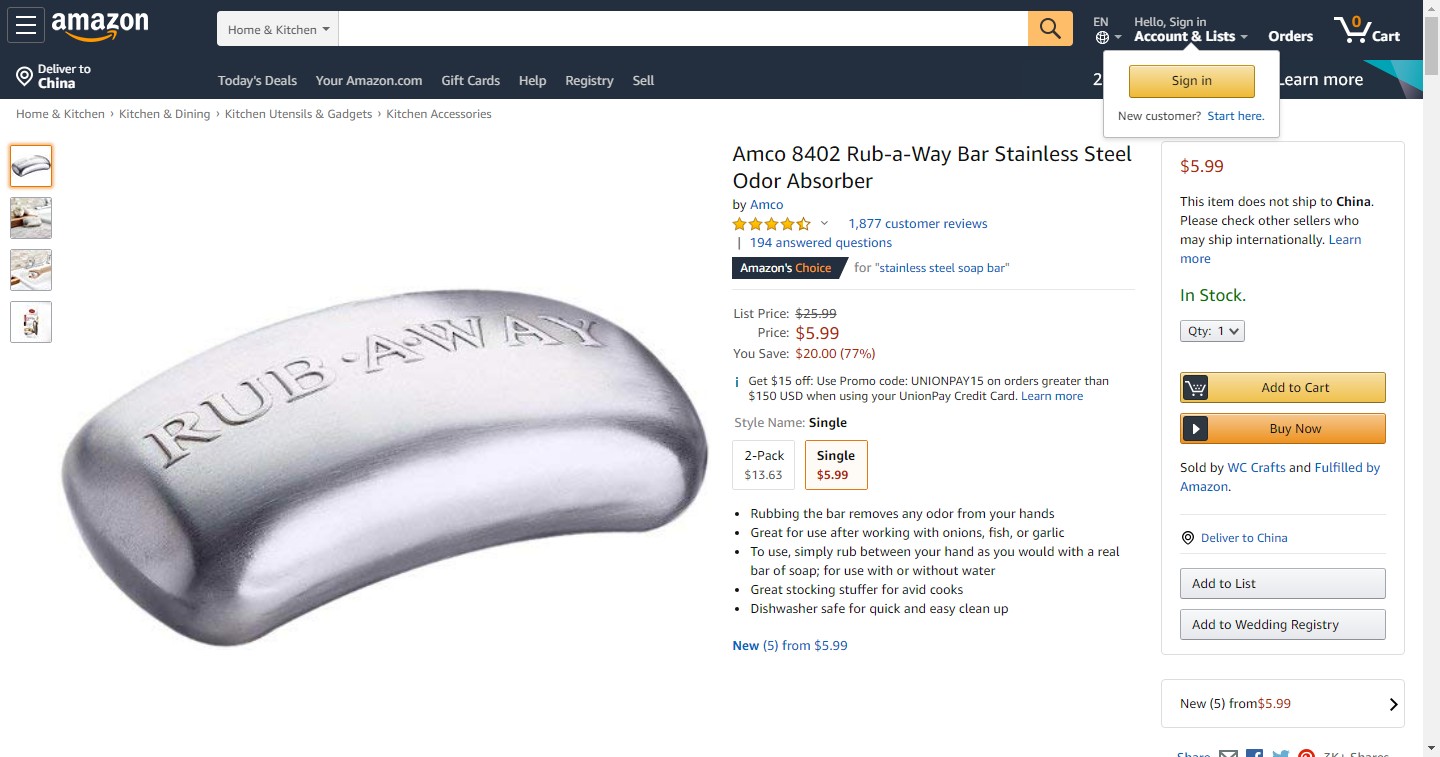Select the fourth product thumbnail image
This screenshot has height=757, width=1440.
pyautogui.click(x=31, y=322)
